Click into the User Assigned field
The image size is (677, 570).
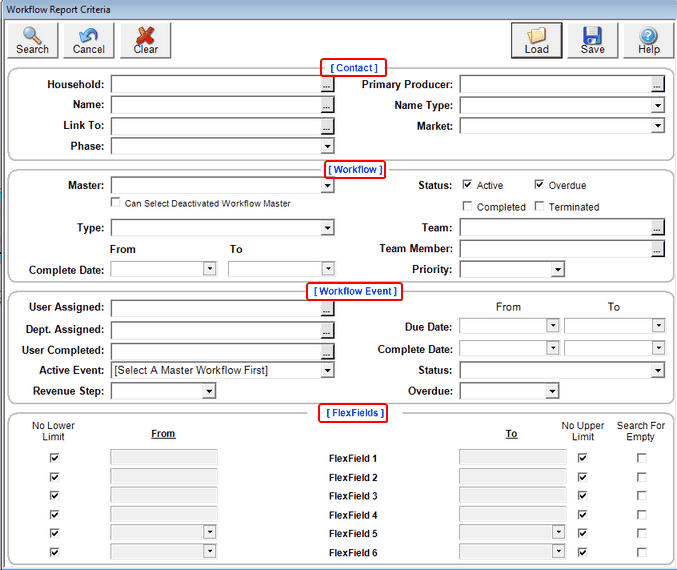click(216, 308)
